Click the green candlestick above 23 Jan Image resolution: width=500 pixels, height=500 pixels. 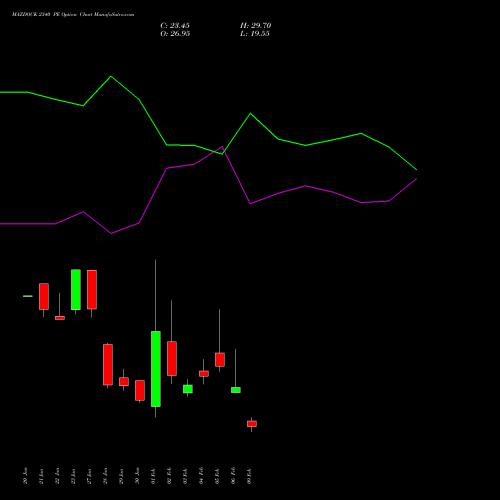pos(76,290)
